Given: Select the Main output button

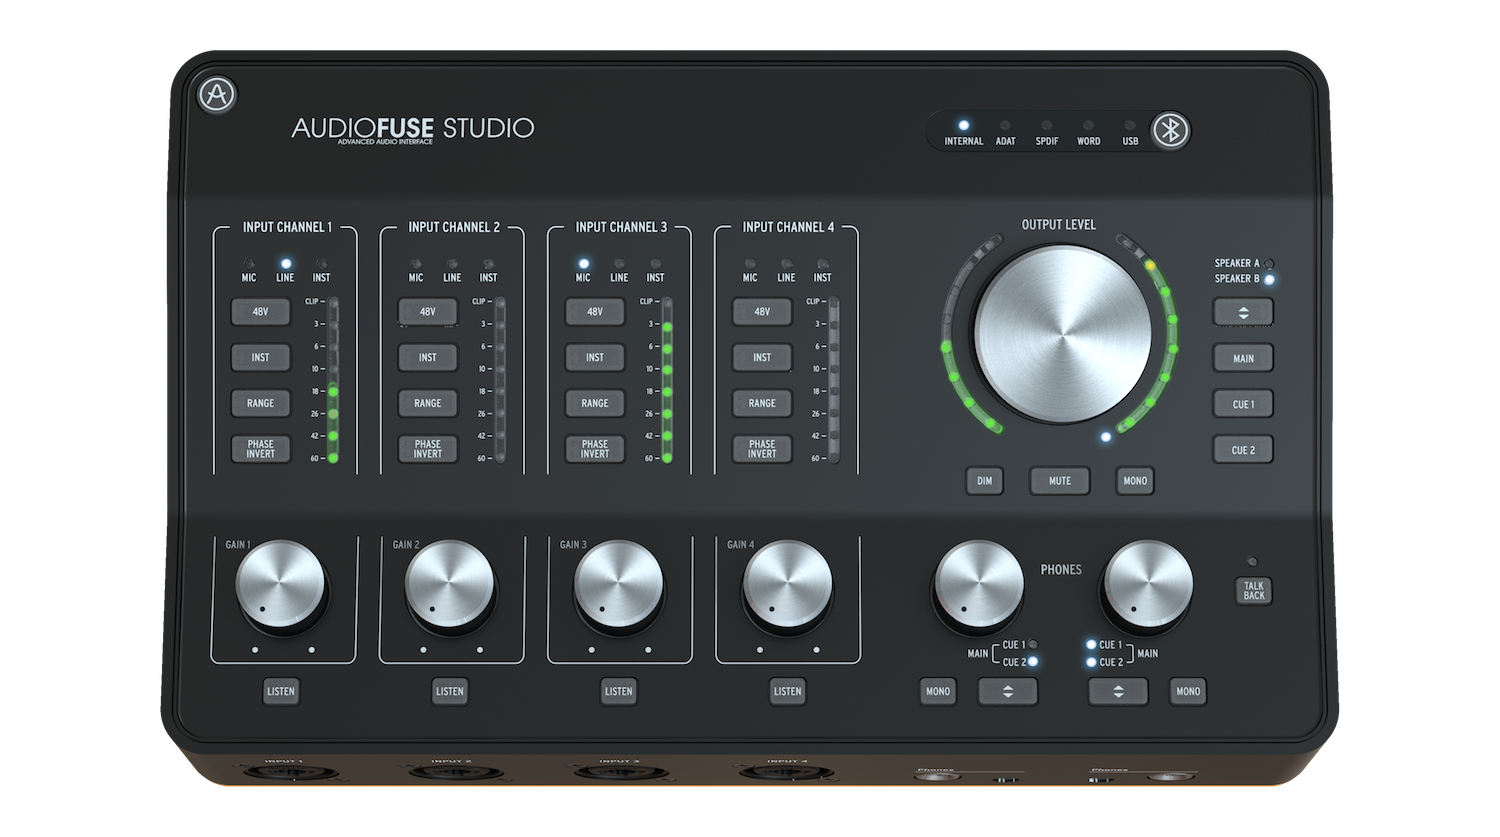Looking at the screenshot, I should [1243, 358].
